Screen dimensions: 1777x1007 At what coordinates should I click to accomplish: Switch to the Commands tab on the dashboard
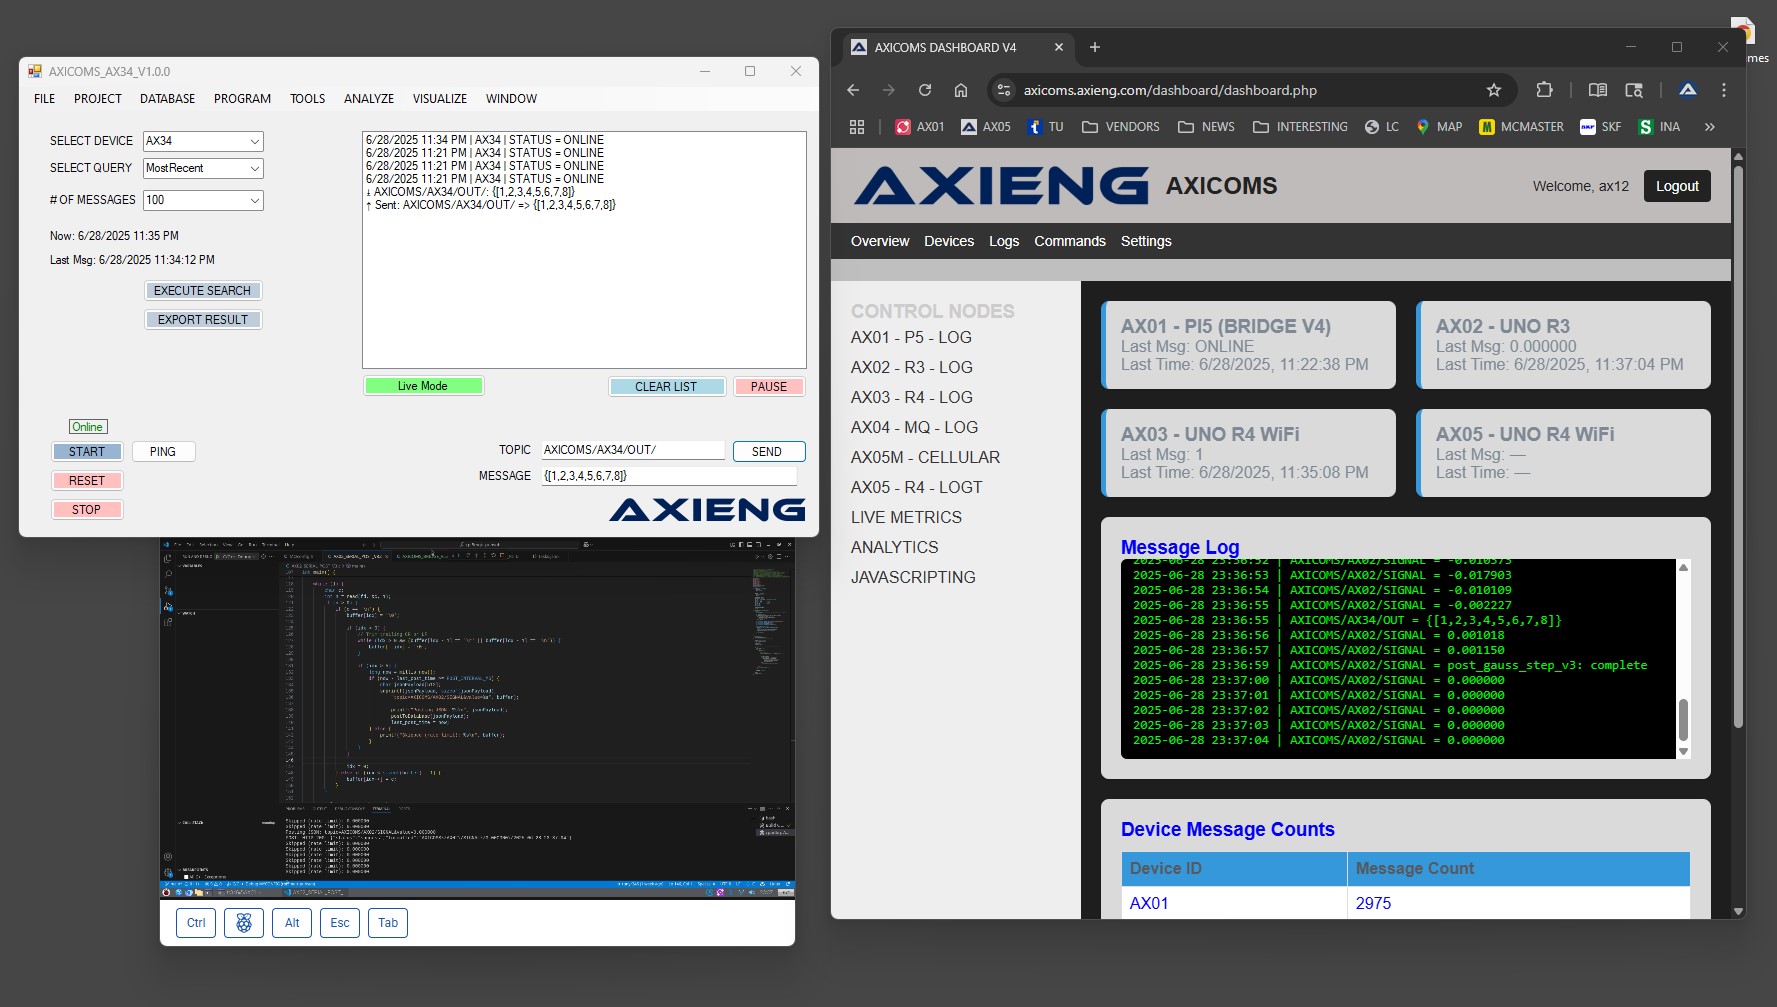(x=1069, y=241)
